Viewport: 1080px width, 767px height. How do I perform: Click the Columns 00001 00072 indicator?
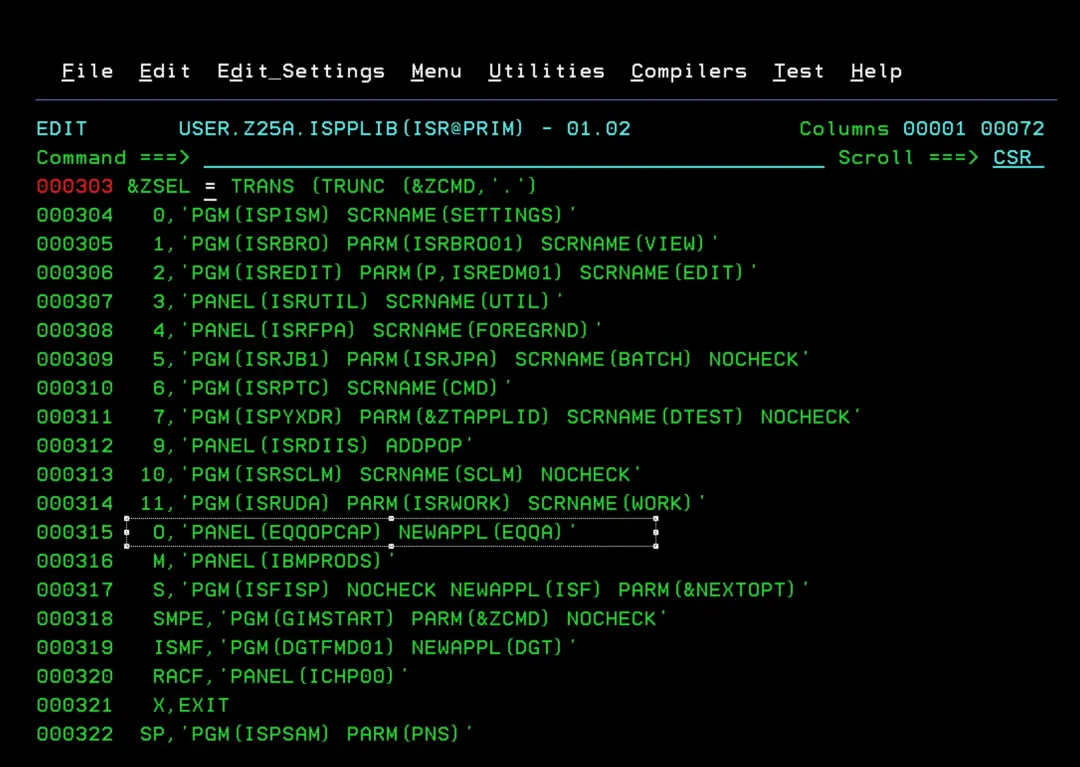[922, 129]
